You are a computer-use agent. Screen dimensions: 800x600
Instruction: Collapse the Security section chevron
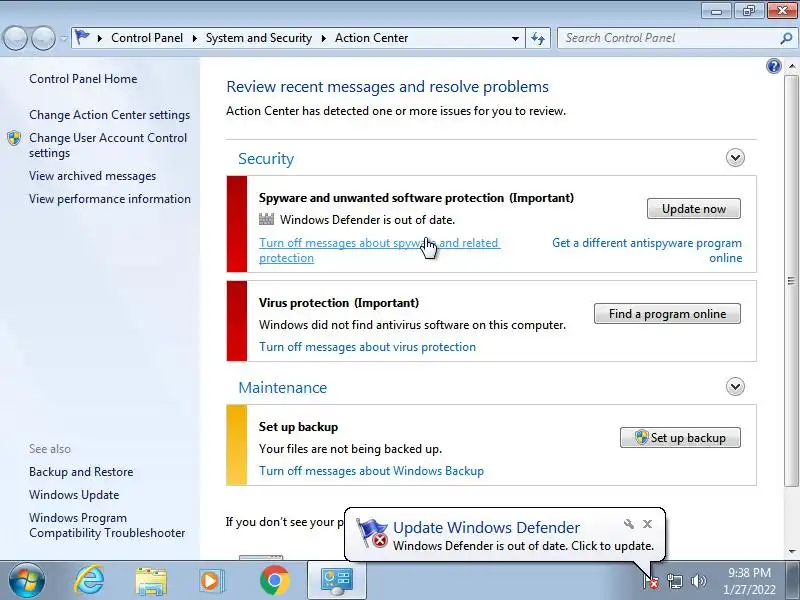tap(735, 158)
